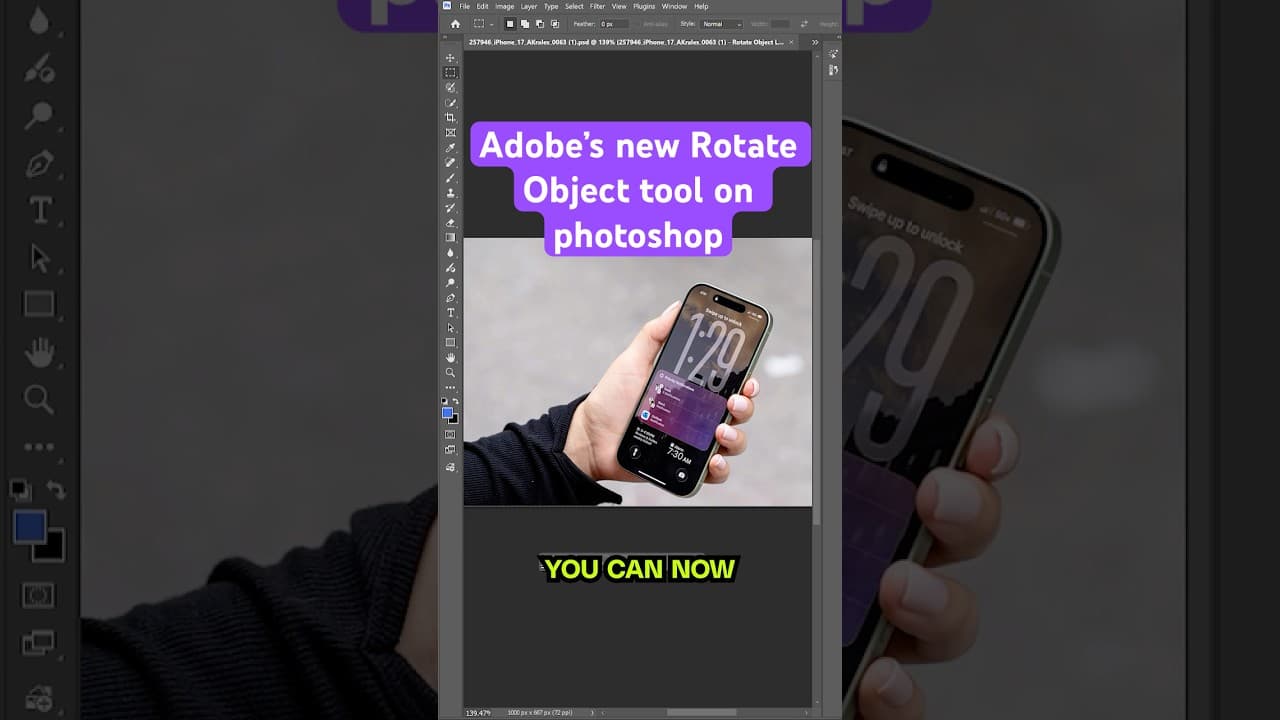This screenshot has width=1280, height=720.
Task: Select the Type tool
Action: (x=450, y=312)
